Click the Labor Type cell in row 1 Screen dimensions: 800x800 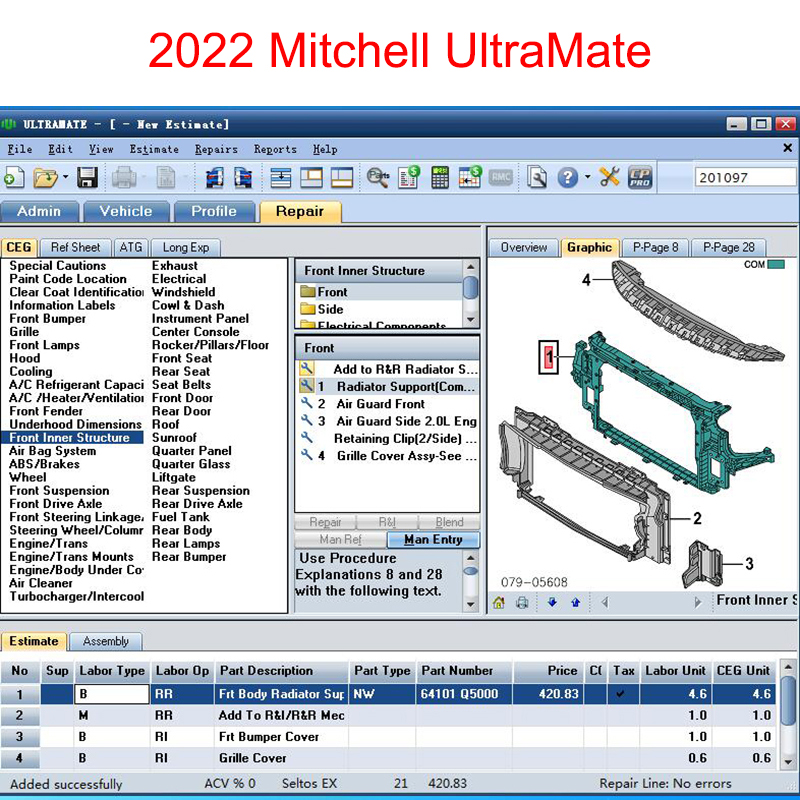(112, 694)
